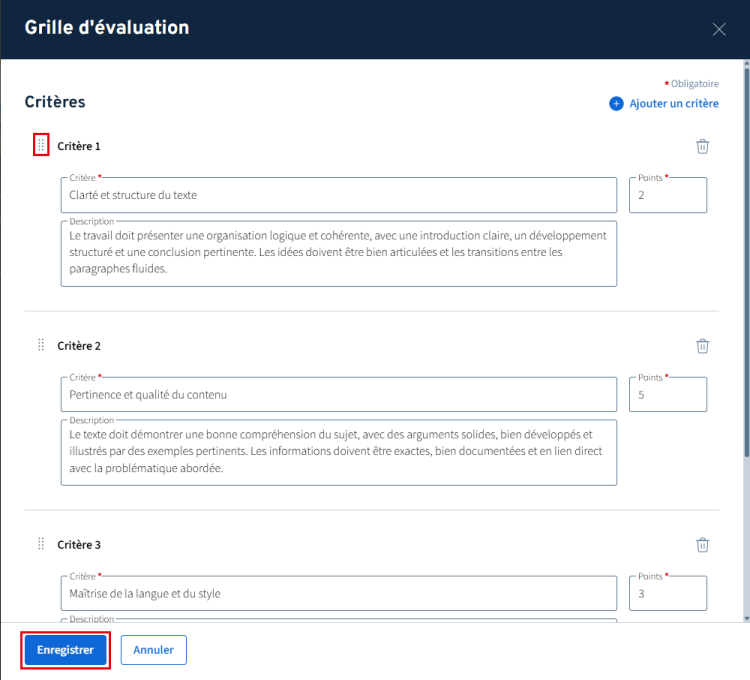Click the Enregistrer button

66,650
